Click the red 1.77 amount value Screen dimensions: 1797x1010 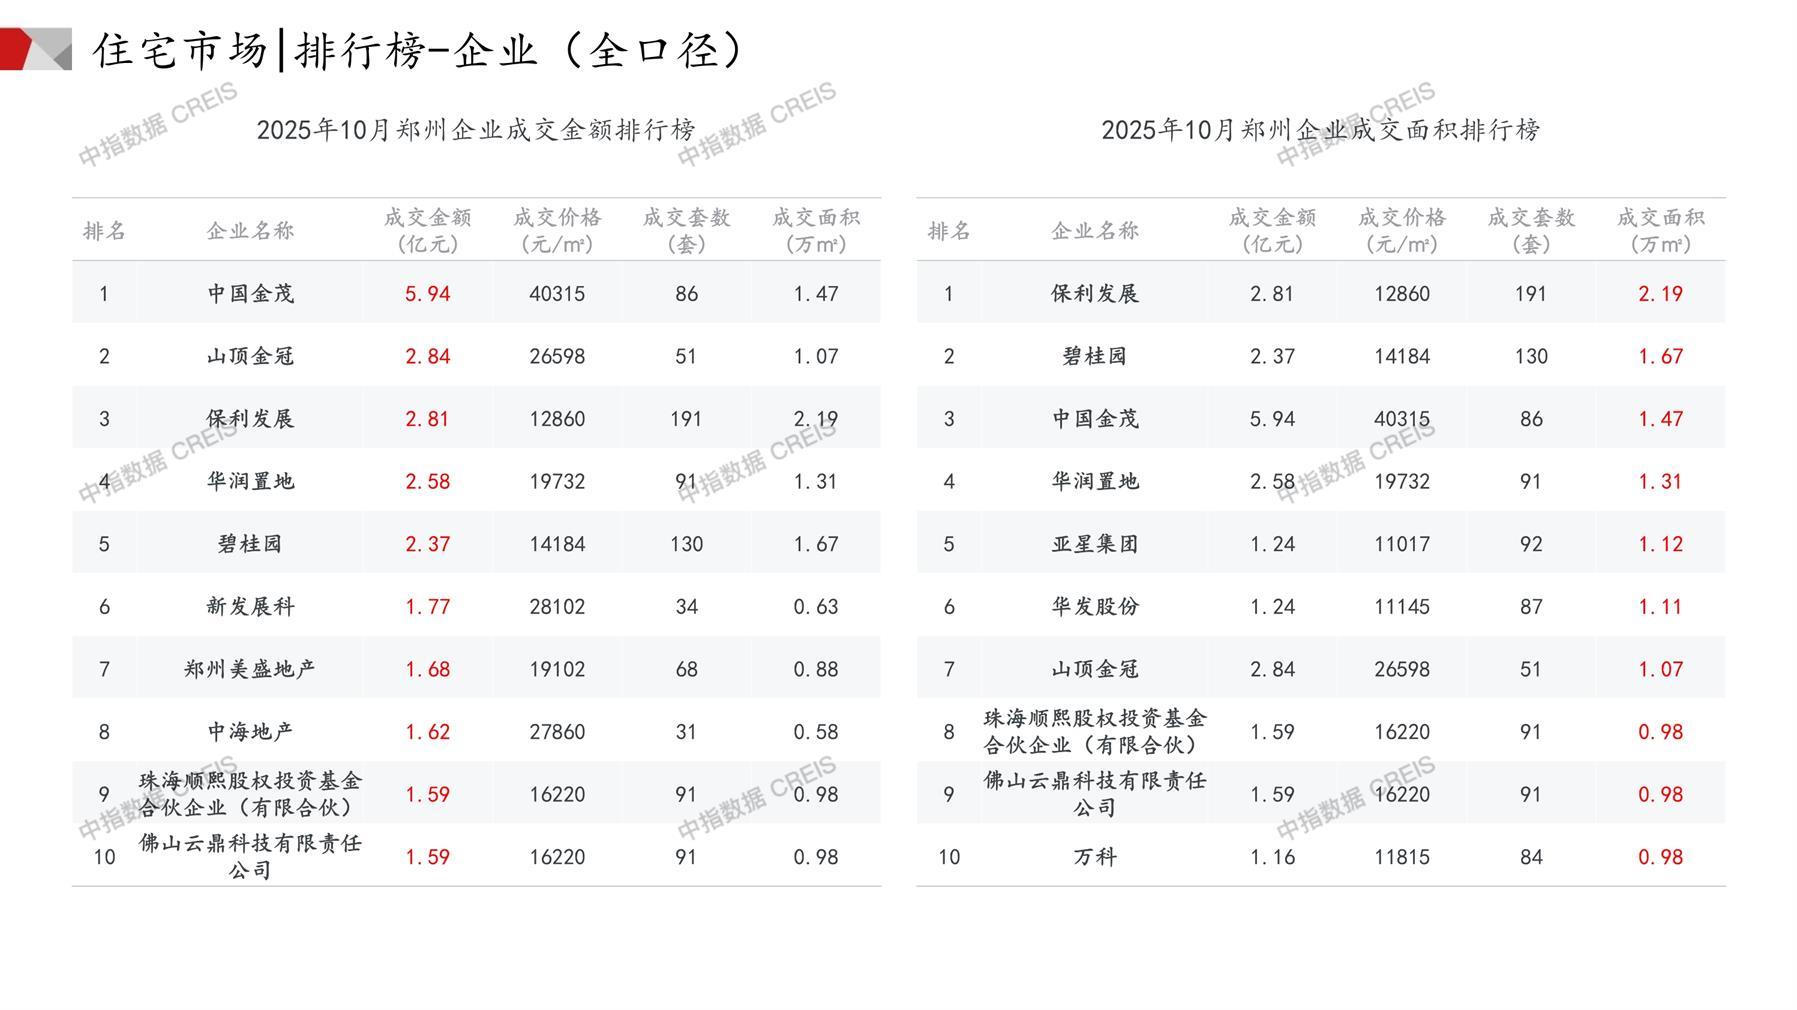(x=427, y=607)
